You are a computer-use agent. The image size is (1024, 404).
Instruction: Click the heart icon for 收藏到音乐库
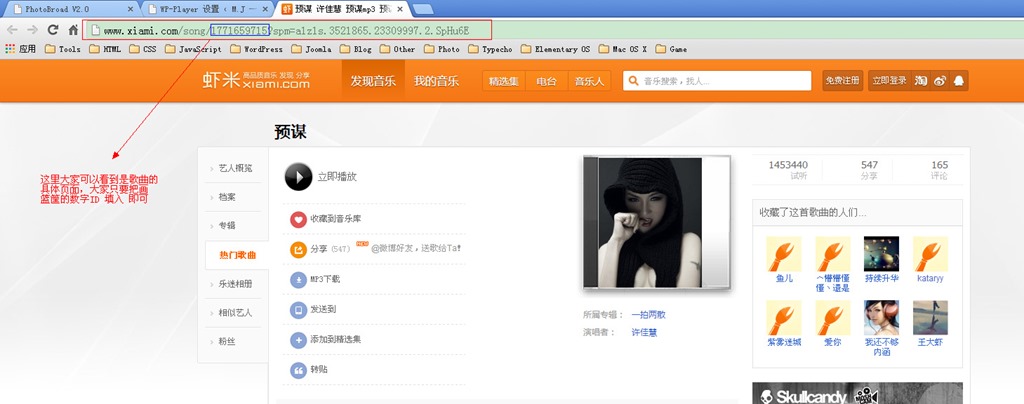pos(298,219)
